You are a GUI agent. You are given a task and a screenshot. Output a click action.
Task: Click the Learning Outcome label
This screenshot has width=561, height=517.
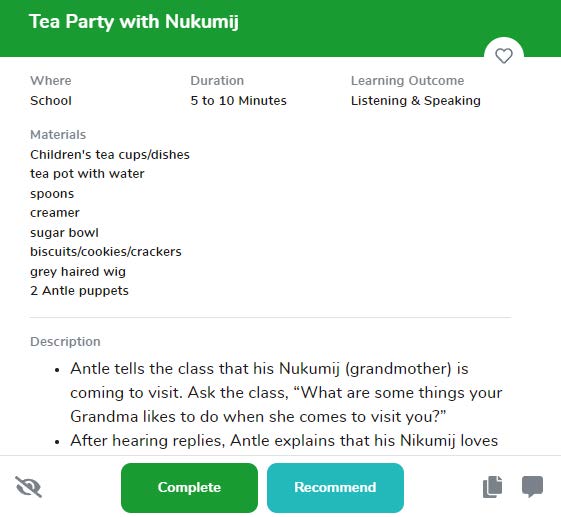407,81
